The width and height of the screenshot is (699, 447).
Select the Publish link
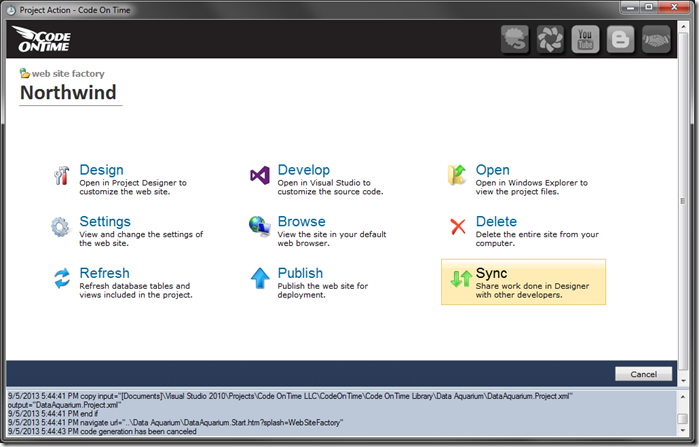point(300,273)
